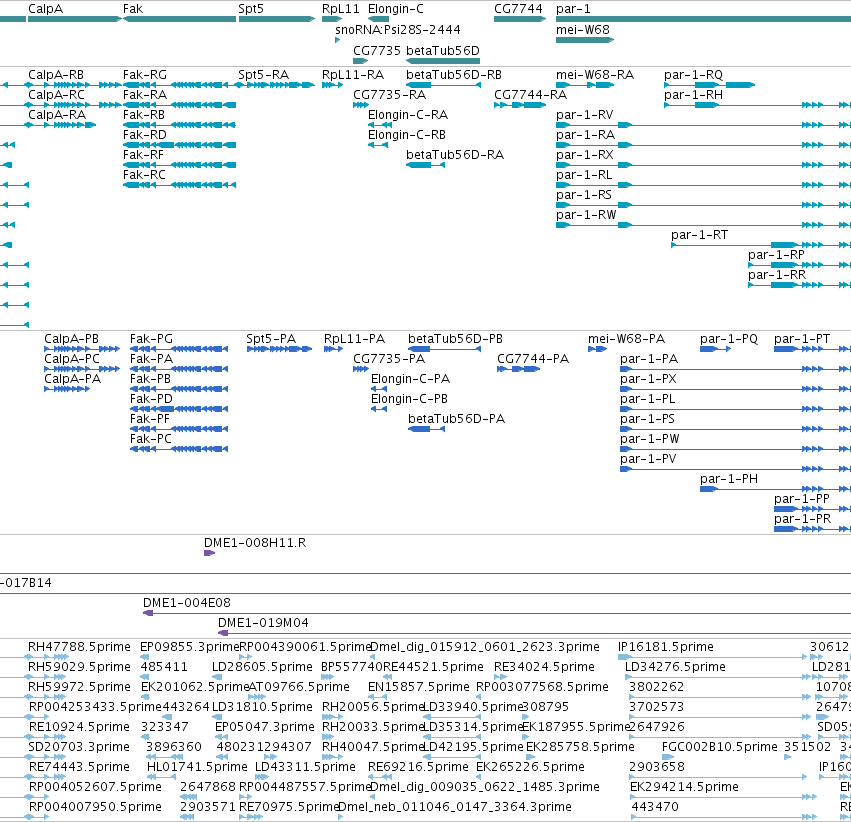Select EST EK294214.5prime
The width and height of the screenshot is (851, 822).
[x=723, y=797]
